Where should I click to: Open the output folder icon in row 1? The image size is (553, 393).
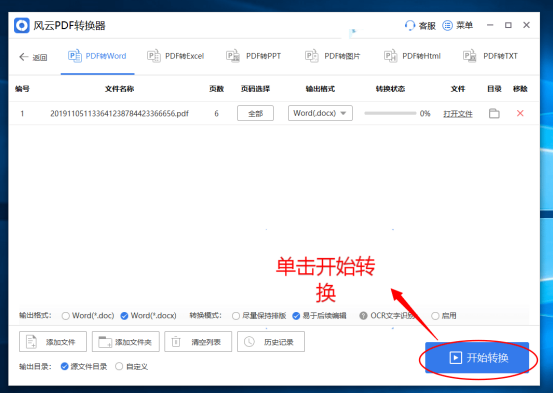(x=494, y=113)
